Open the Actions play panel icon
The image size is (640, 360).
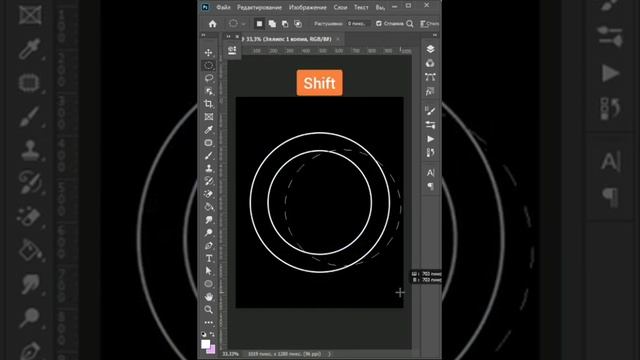[x=430, y=139]
